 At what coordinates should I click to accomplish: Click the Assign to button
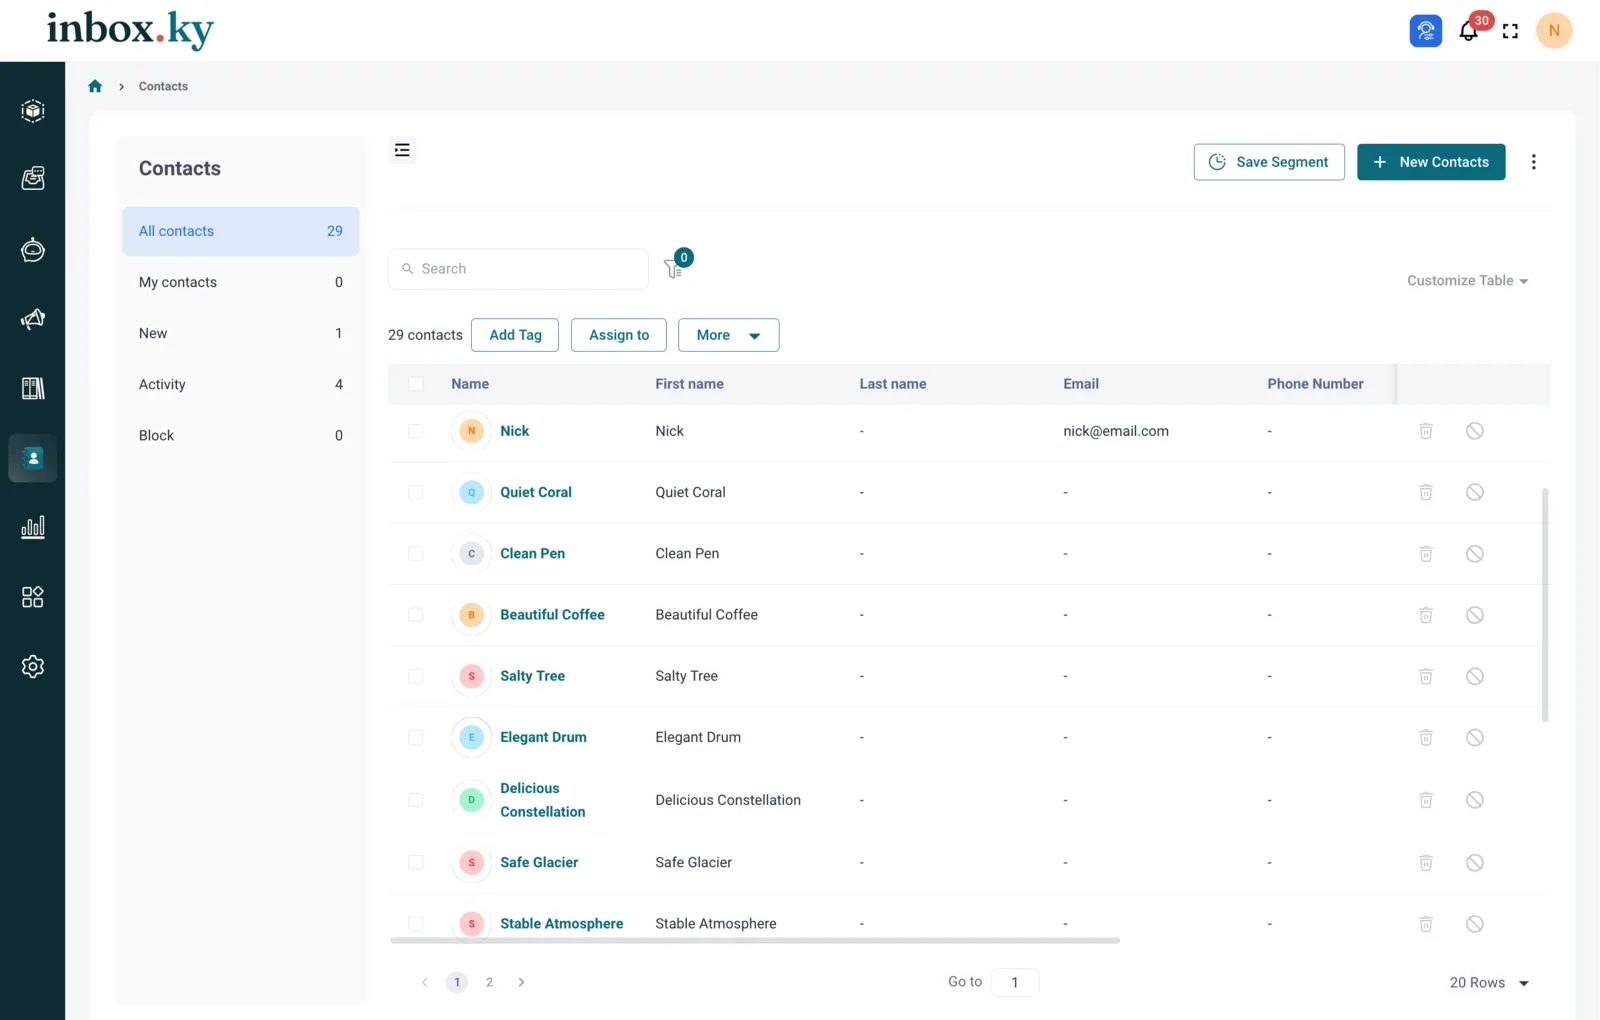coord(619,335)
